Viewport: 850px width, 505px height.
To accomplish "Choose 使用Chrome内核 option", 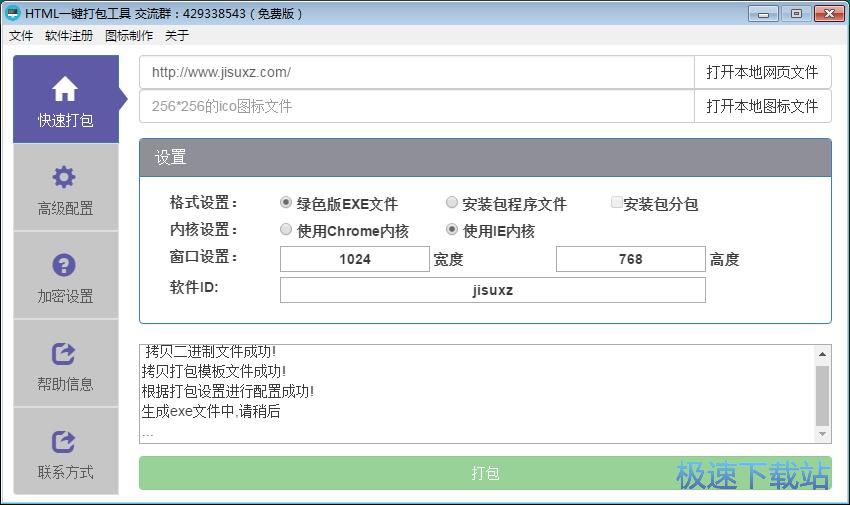I will point(286,229).
